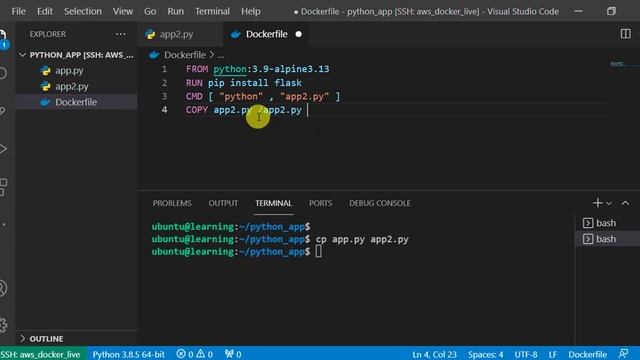The image size is (640, 360).
Task: Open the Explorer activity bar icon
Action: click(x=3, y=38)
